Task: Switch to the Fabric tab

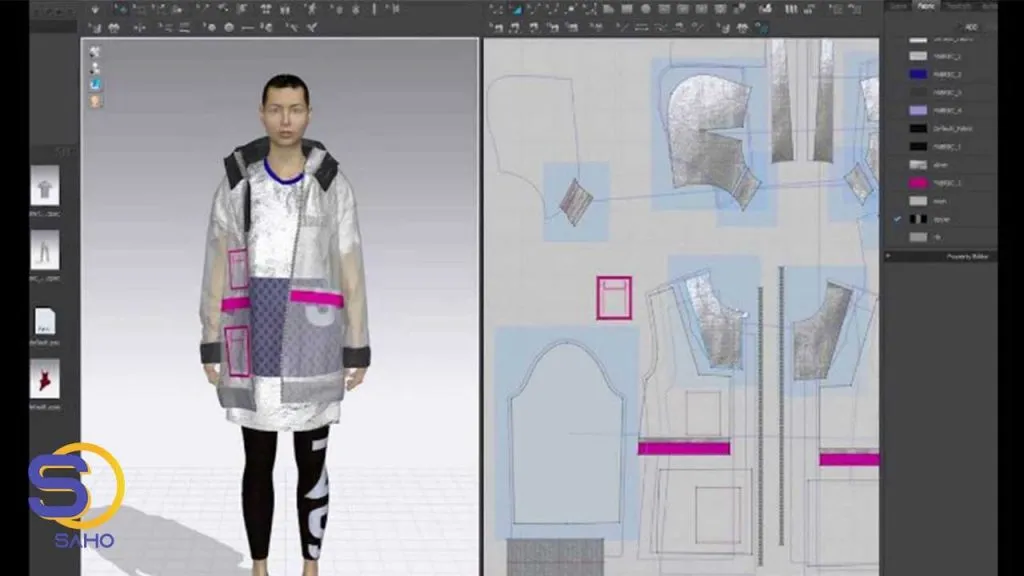Action: [x=929, y=6]
